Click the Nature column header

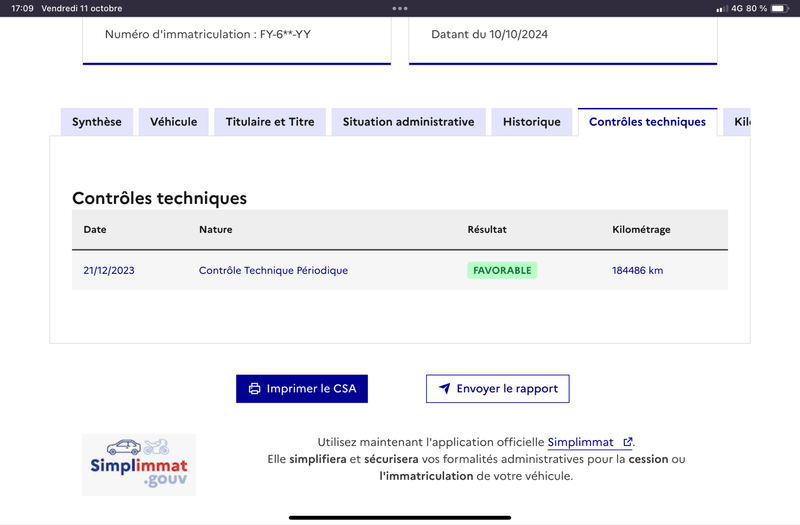[x=215, y=230]
